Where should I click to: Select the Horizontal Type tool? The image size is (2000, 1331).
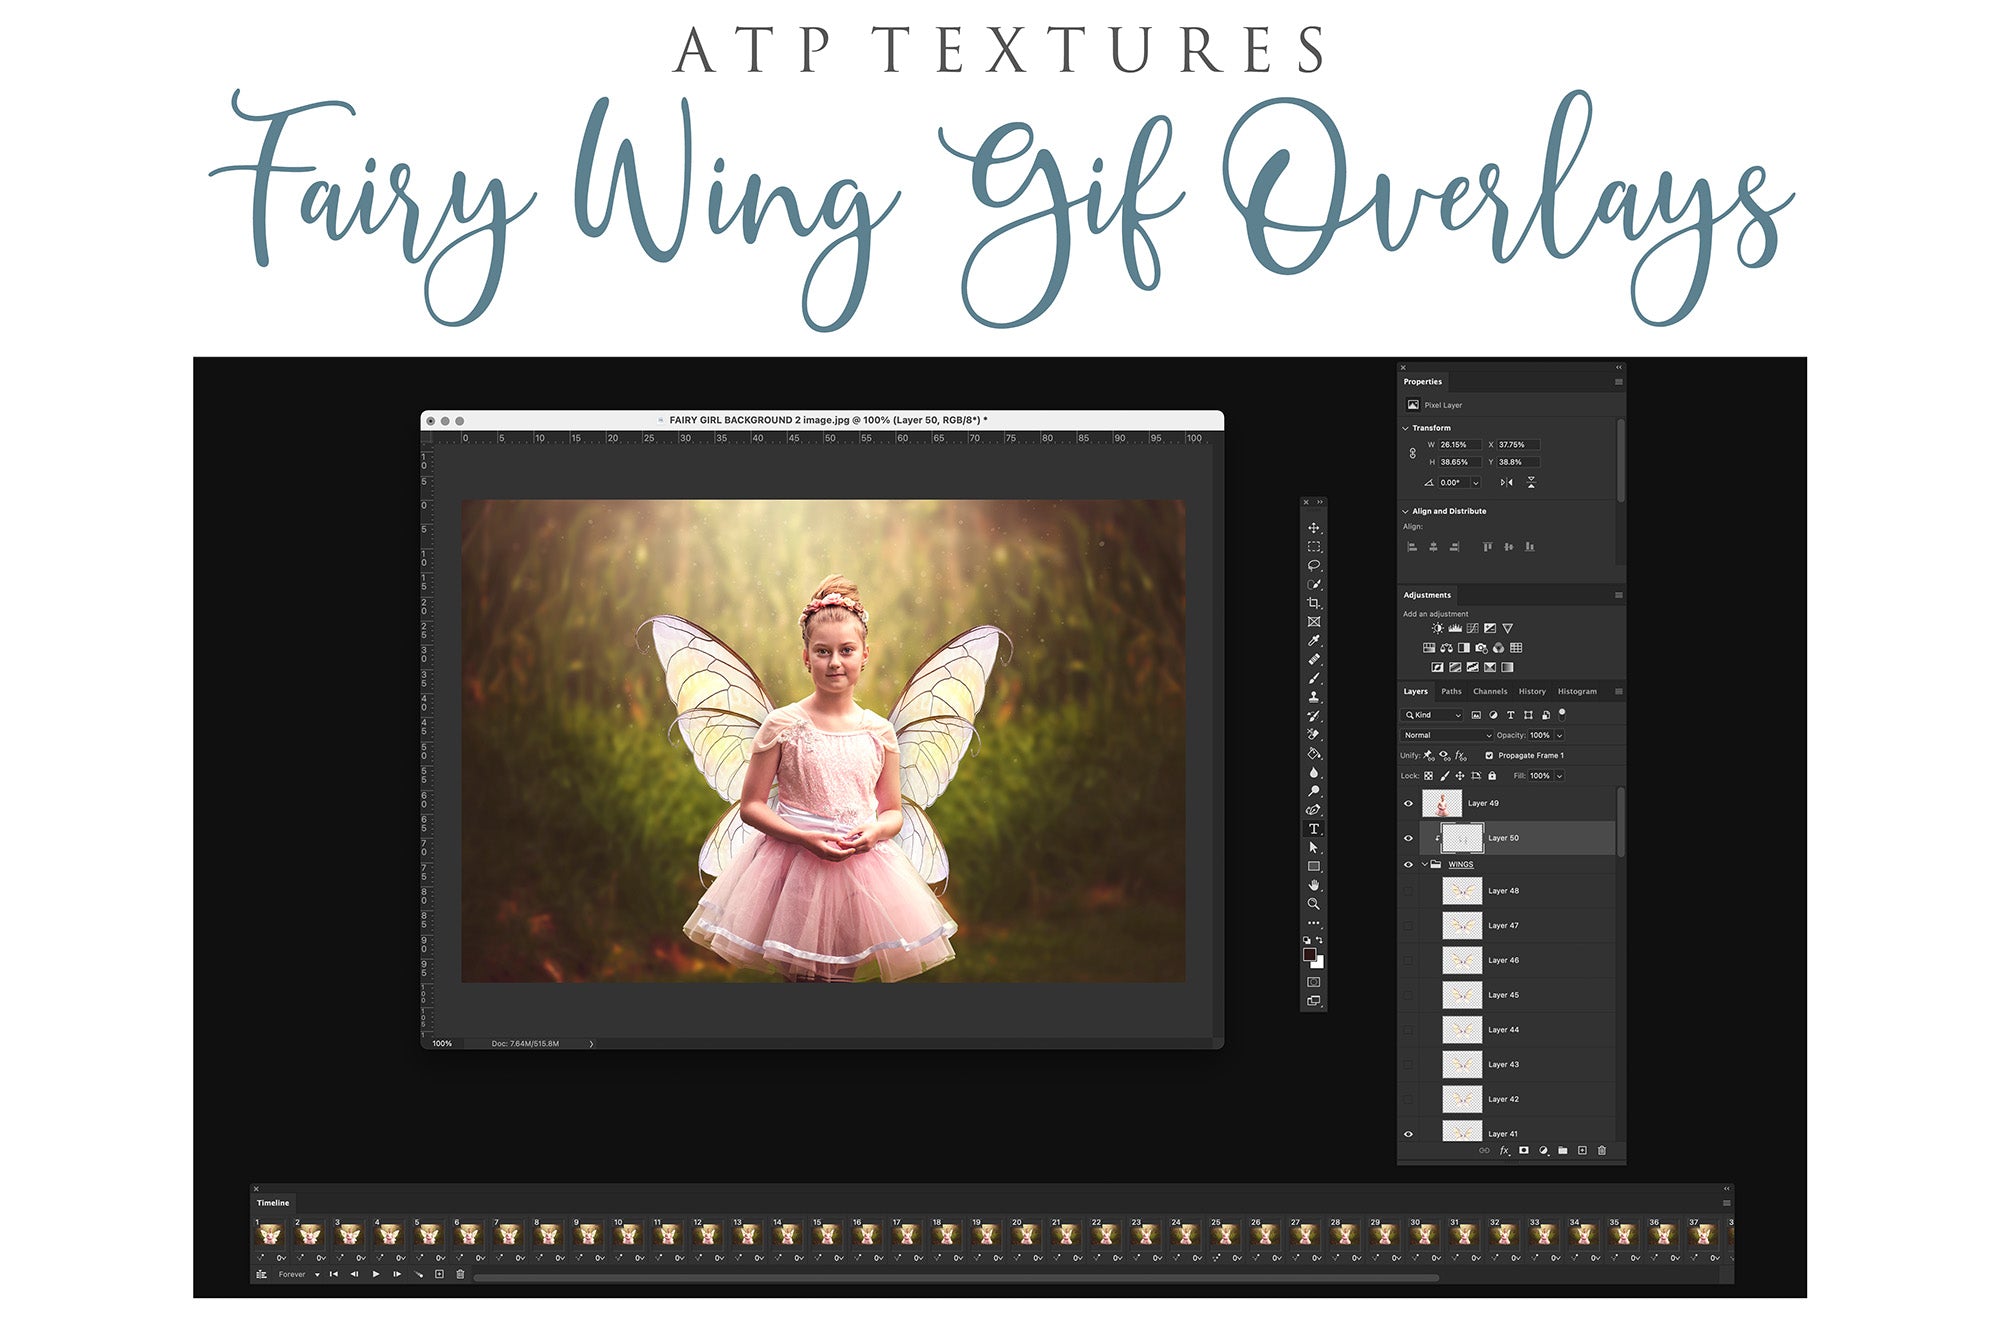click(x=1313, y=829)
